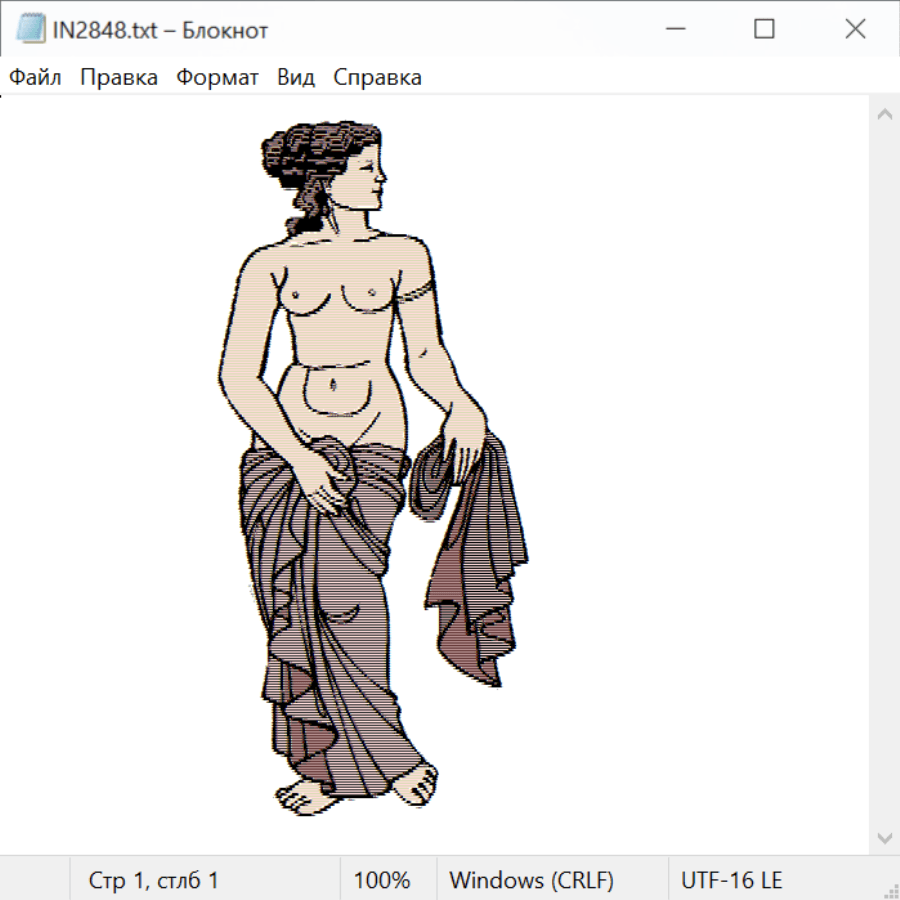This screenshot has height=900, width=900.
Task: Maximize the Блокнот window
Action: (x=764, y=30)
